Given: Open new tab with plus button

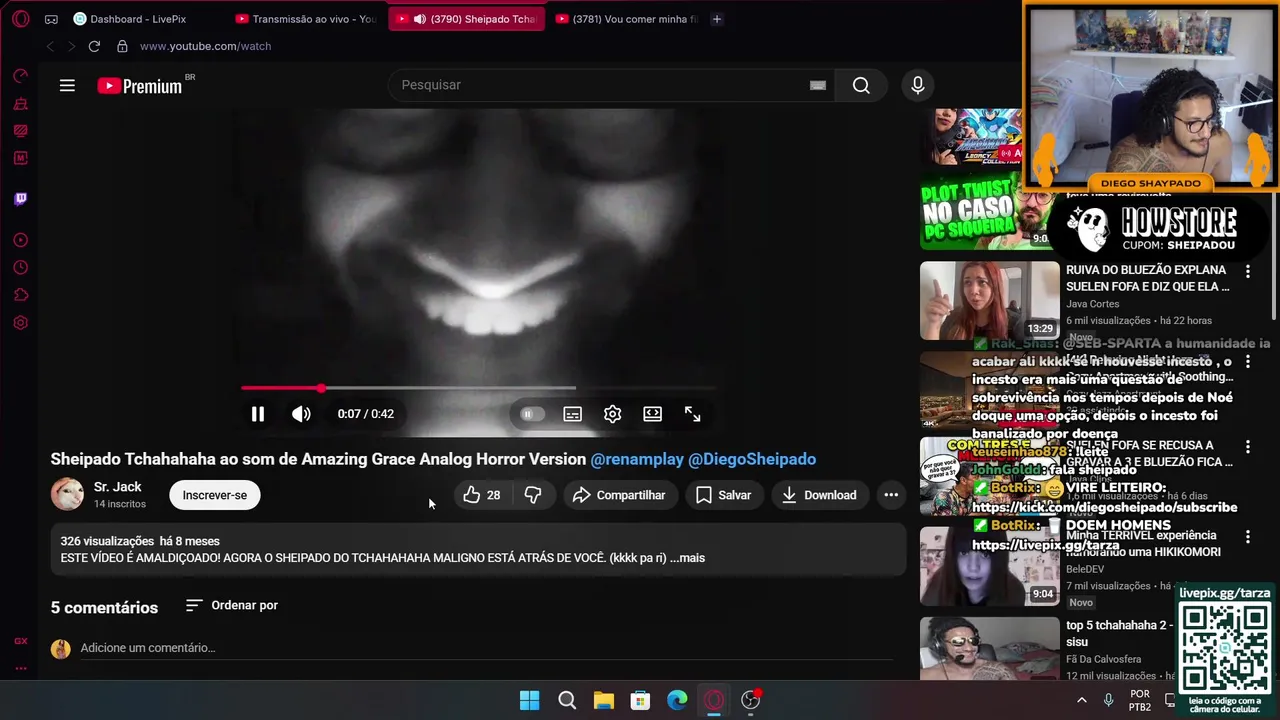Looking at the screenshot, I should pyautogui.click(x=716, y=19).
